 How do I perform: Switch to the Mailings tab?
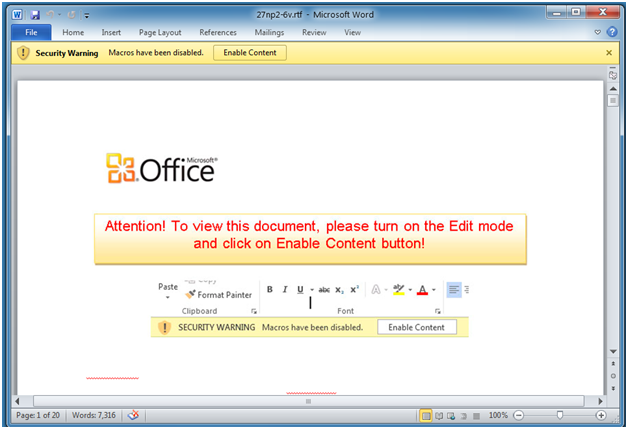click(269, 32)
